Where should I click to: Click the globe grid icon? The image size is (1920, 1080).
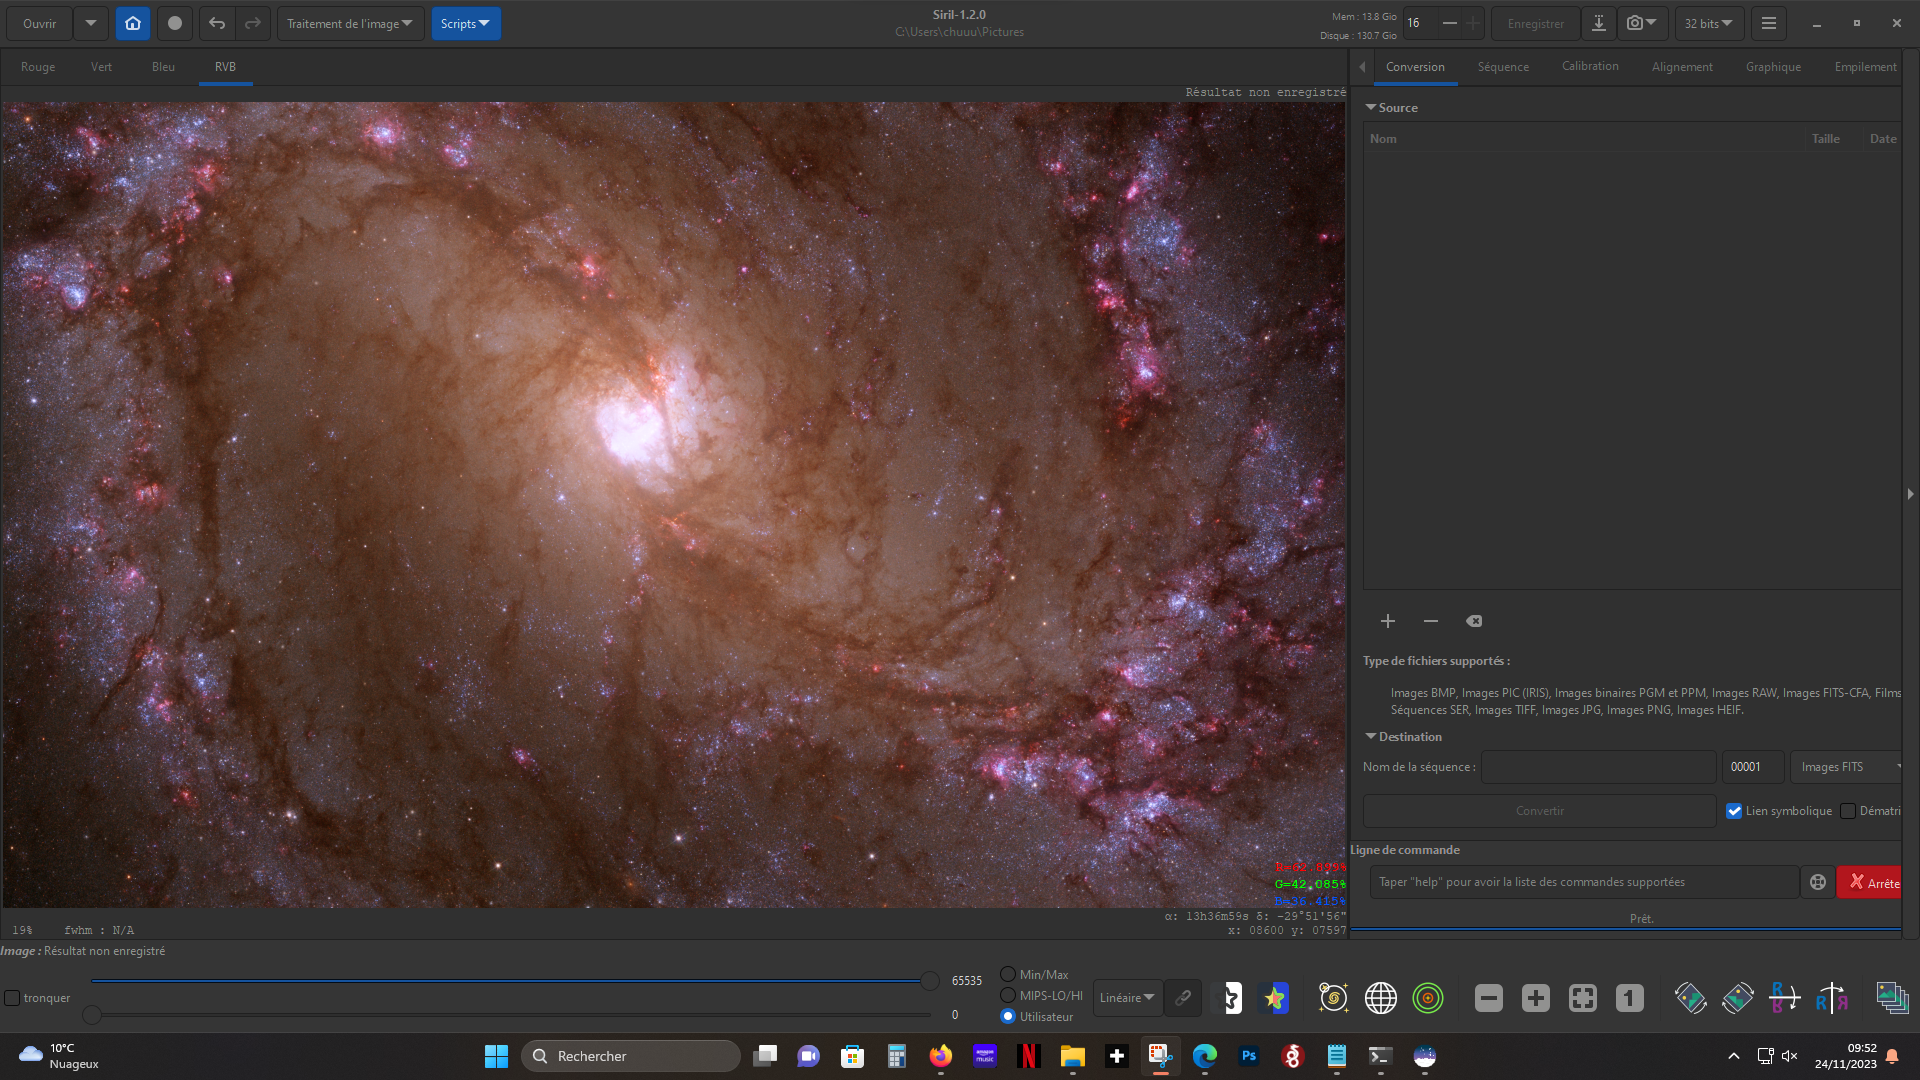click(1381, 997)
